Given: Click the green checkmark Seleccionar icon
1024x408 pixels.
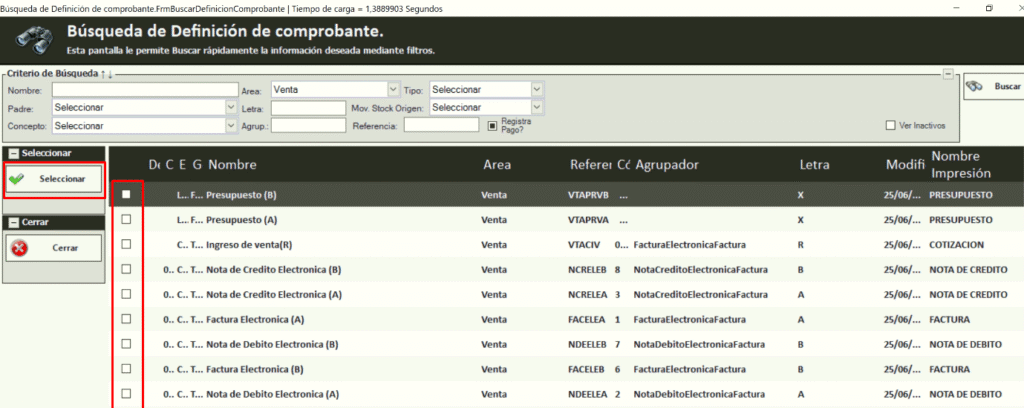Looking at the screenshot, I should tap(17, 179).
